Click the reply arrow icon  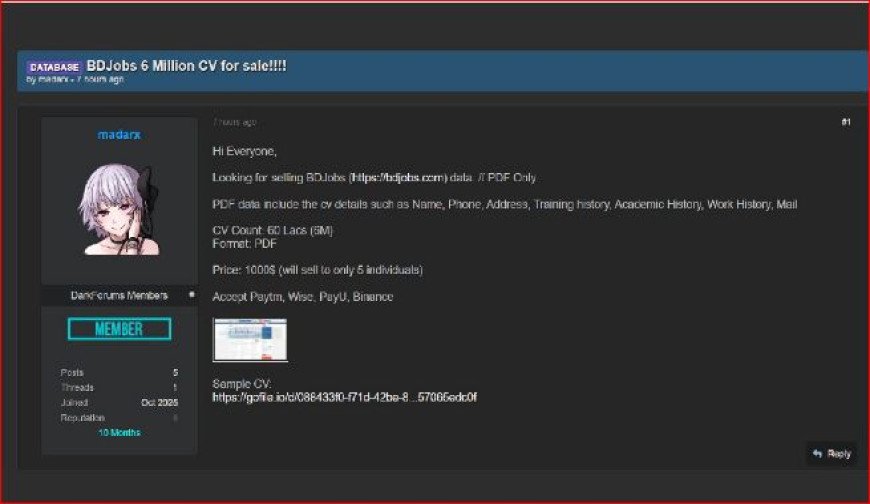817,453
